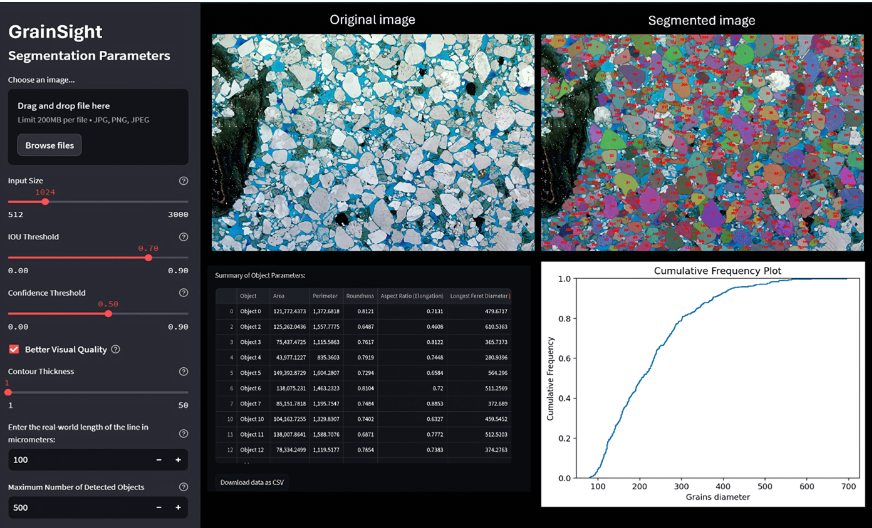Image resolution: width=872 pixels, height=528 pixels.
Task: Sort table by the Area column header
Action: [279, 296]
